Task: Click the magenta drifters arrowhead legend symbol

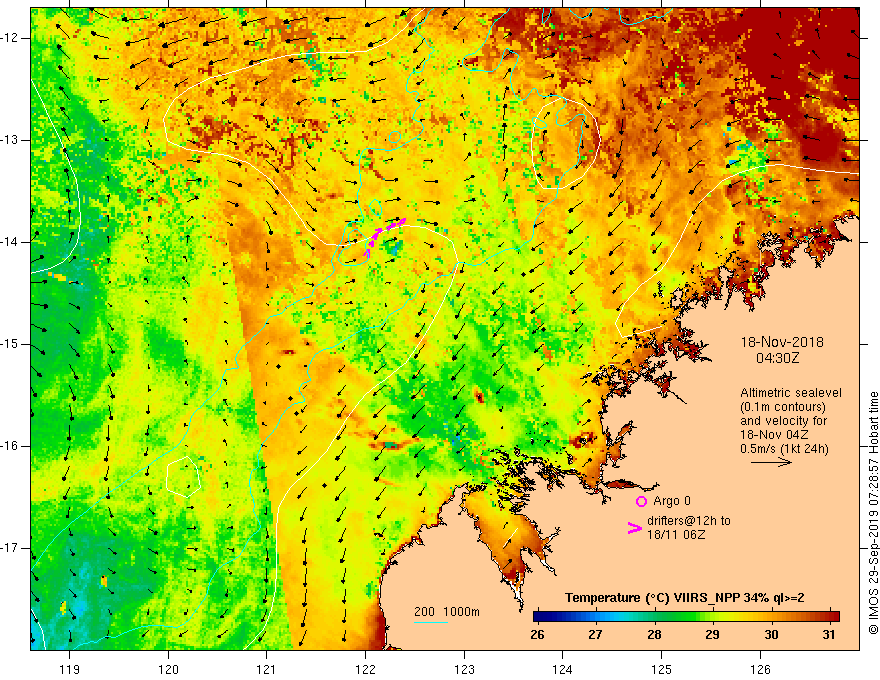Action: coord(634,528)
